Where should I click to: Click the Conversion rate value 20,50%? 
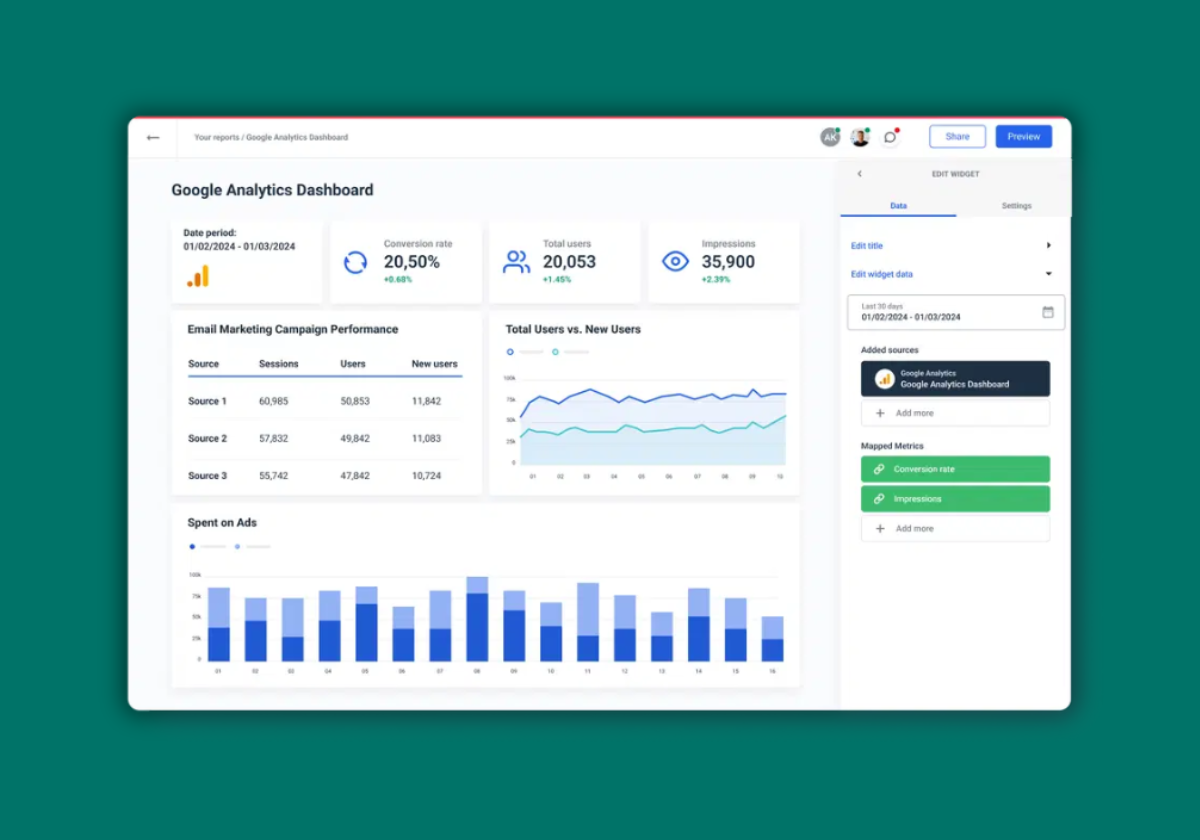pyautogui.click(x=412, y=262)
